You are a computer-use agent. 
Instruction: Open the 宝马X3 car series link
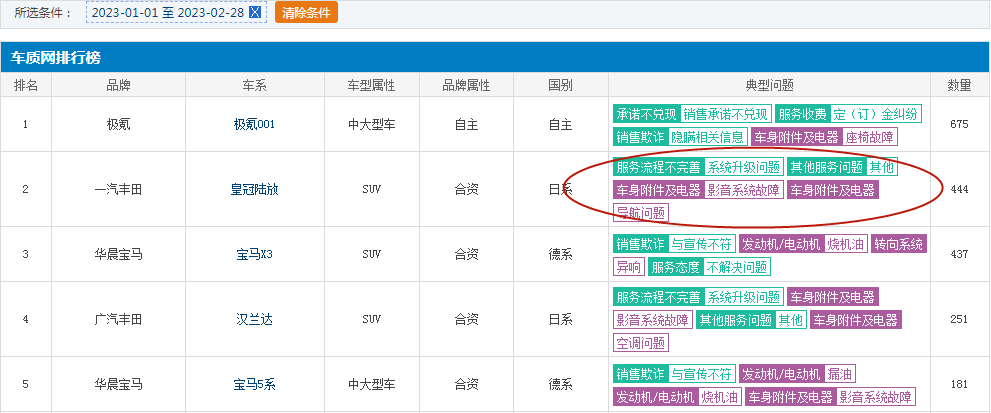tap(254, 255)
